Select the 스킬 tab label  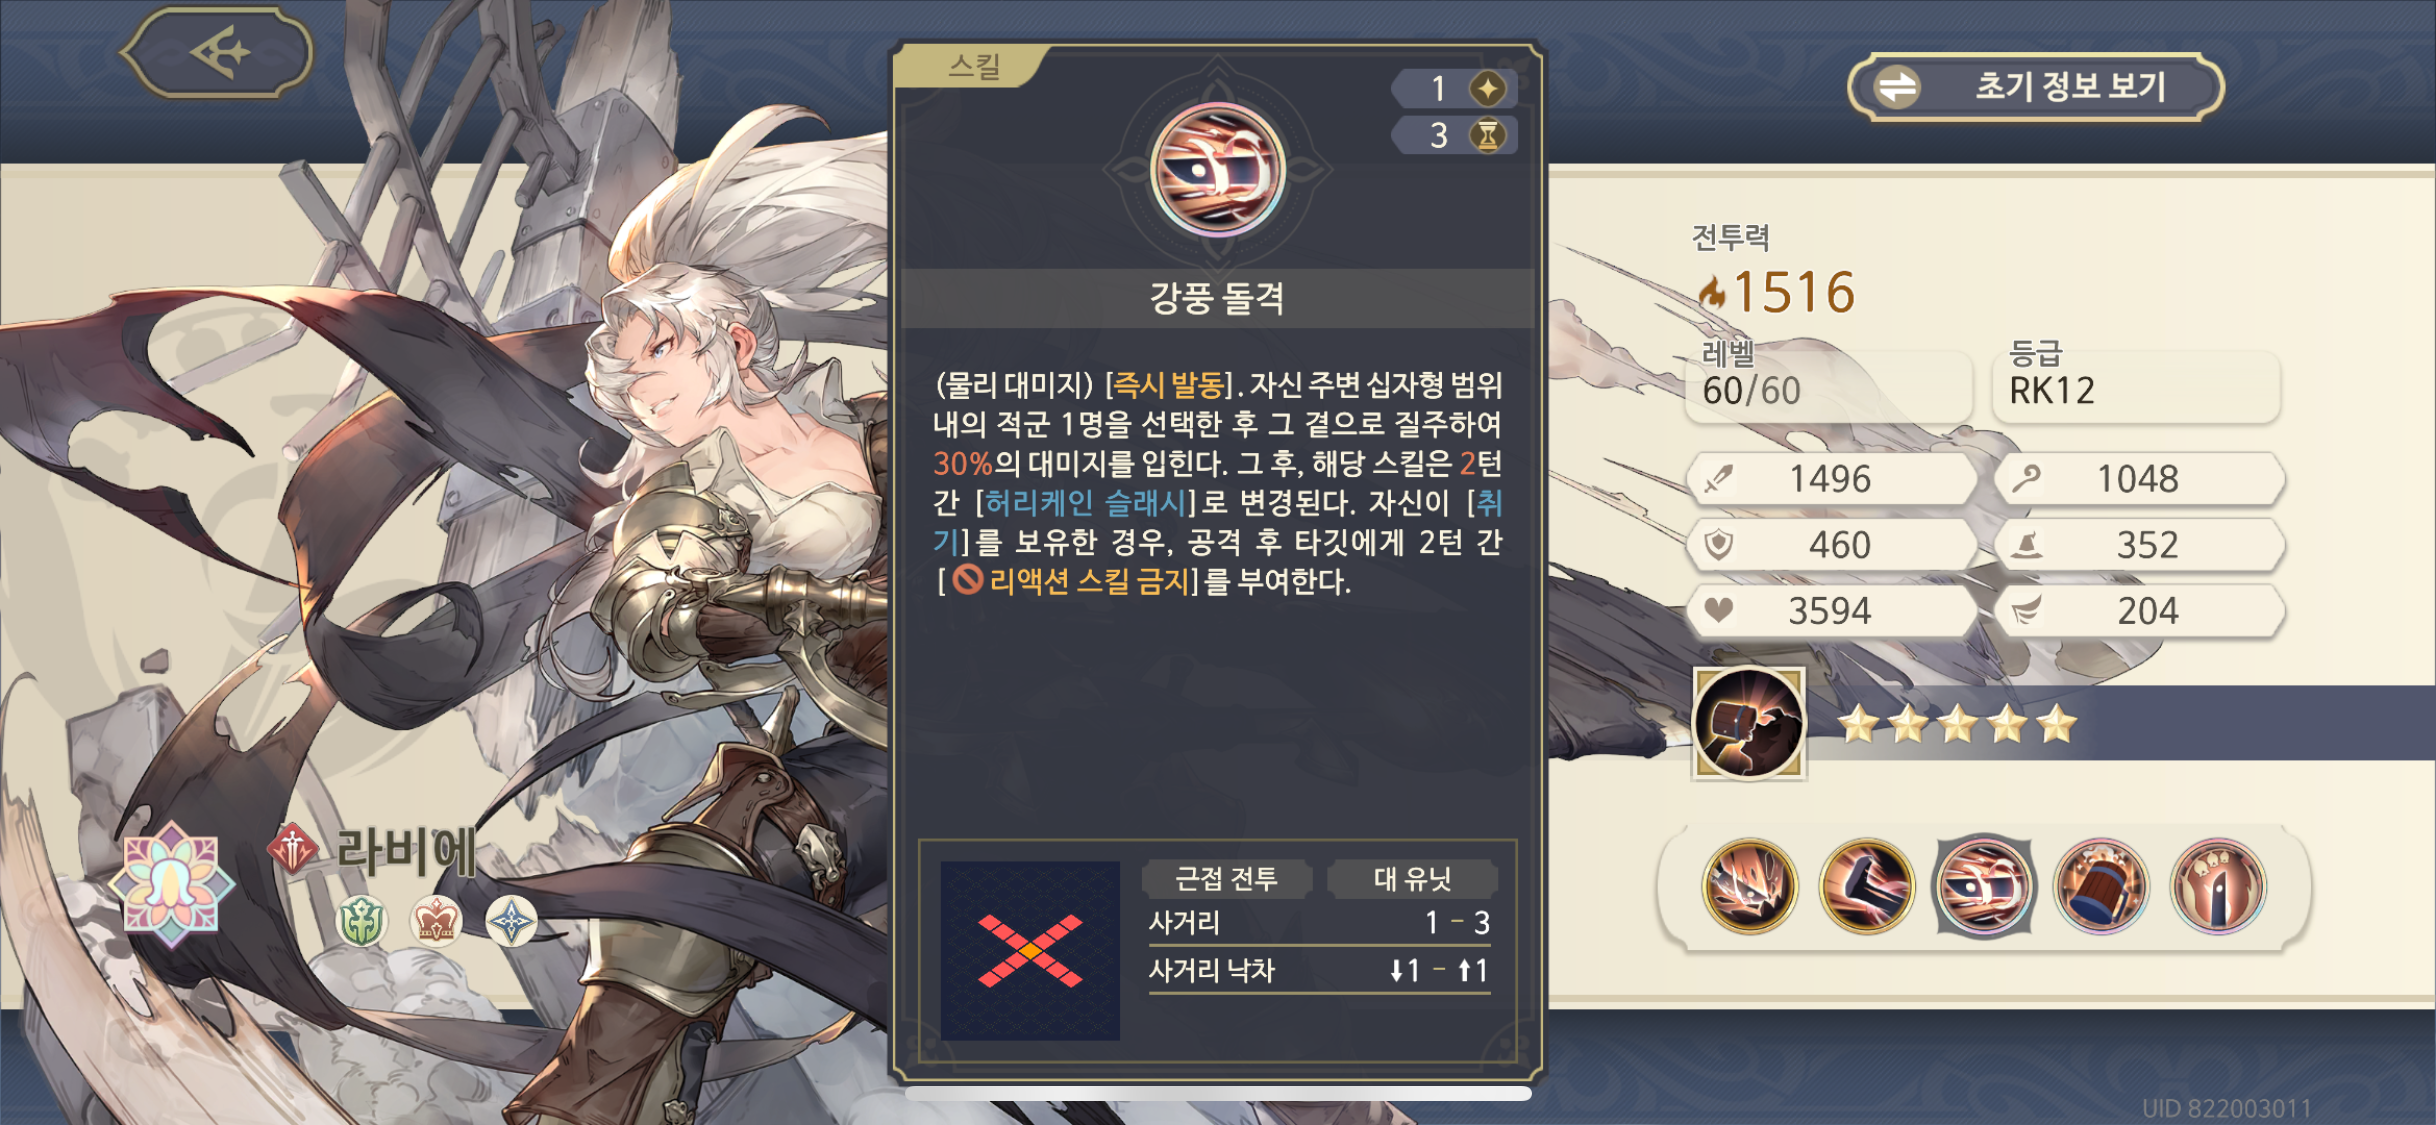pos(974,66)
